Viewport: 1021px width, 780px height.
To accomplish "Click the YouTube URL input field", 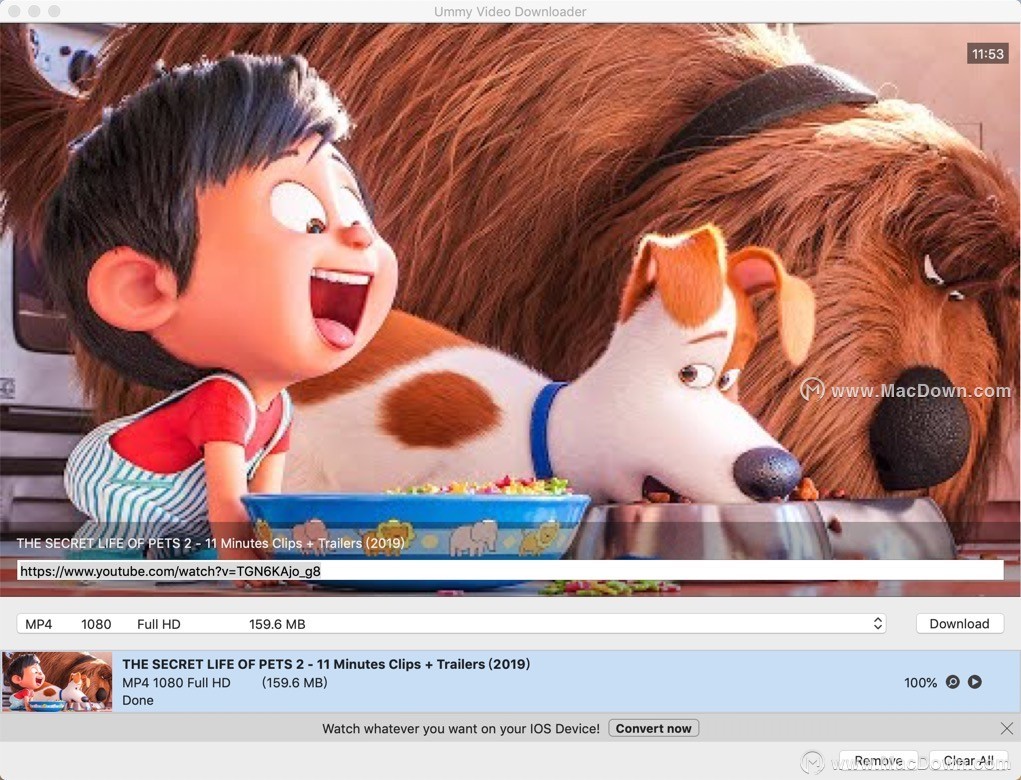I will 510,571.
